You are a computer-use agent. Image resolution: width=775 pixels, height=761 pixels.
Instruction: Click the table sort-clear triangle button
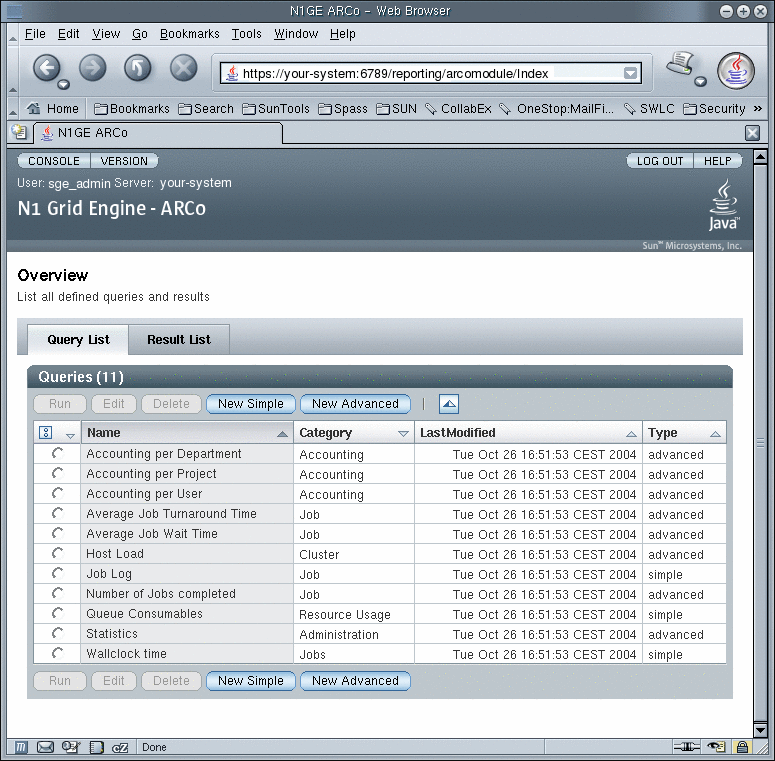449,404
